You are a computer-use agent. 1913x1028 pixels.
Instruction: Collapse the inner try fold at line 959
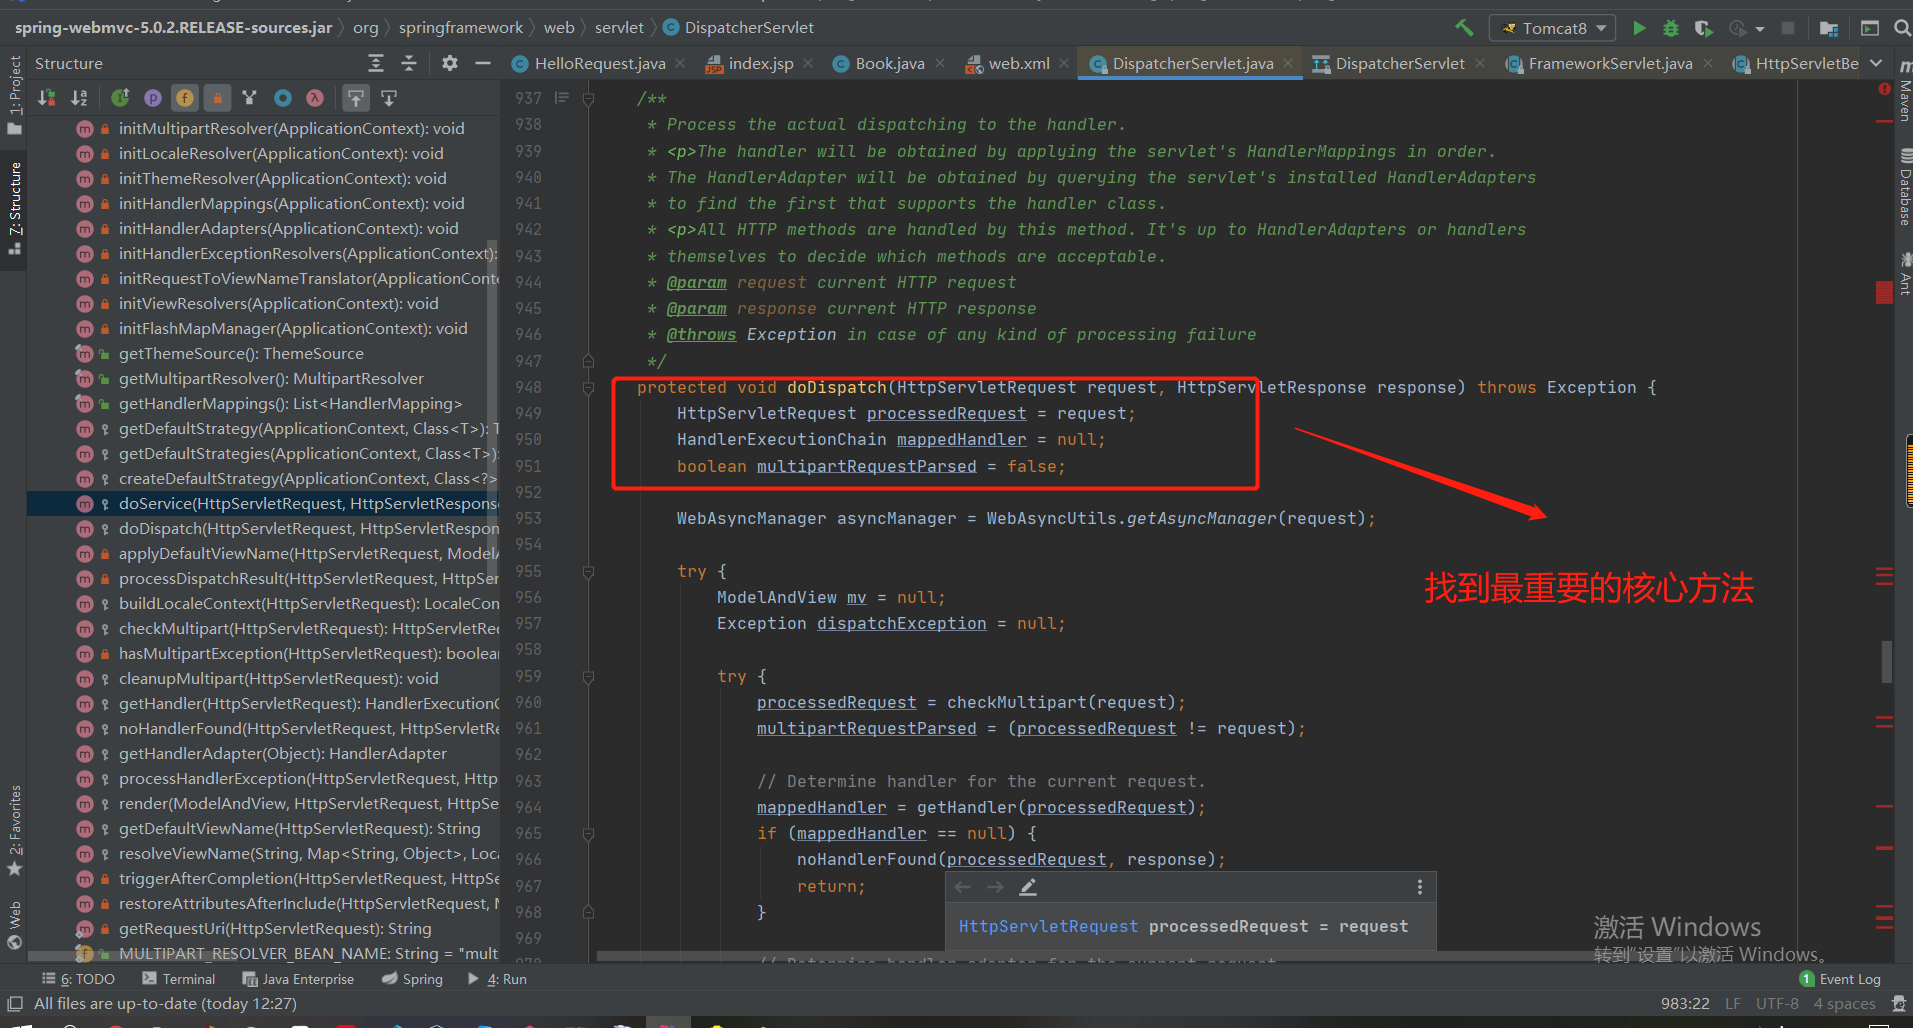click(x=588, y=677)
